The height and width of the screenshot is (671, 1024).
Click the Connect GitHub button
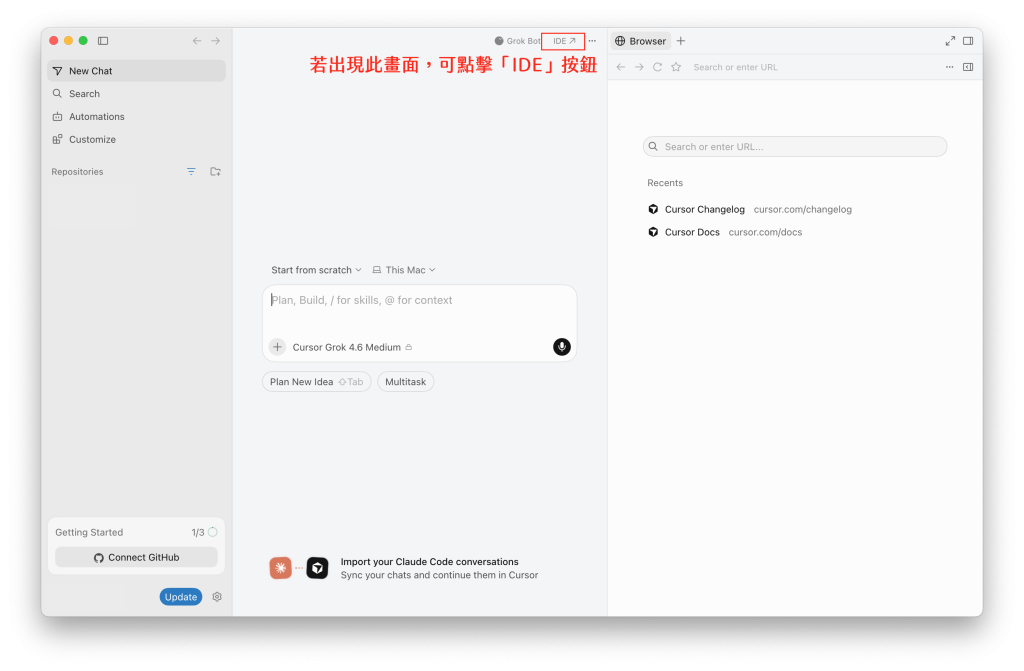(x=136, y=557)
